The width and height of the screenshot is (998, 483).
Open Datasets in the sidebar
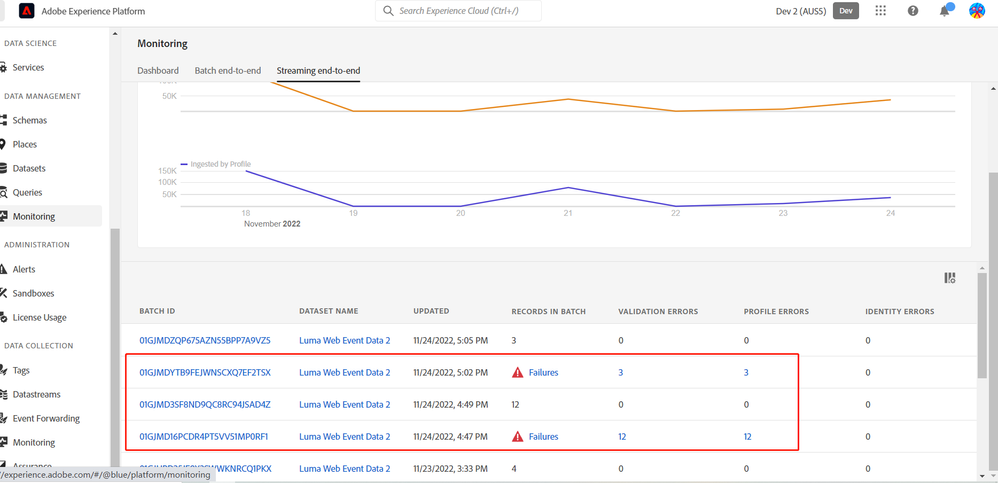29,169
